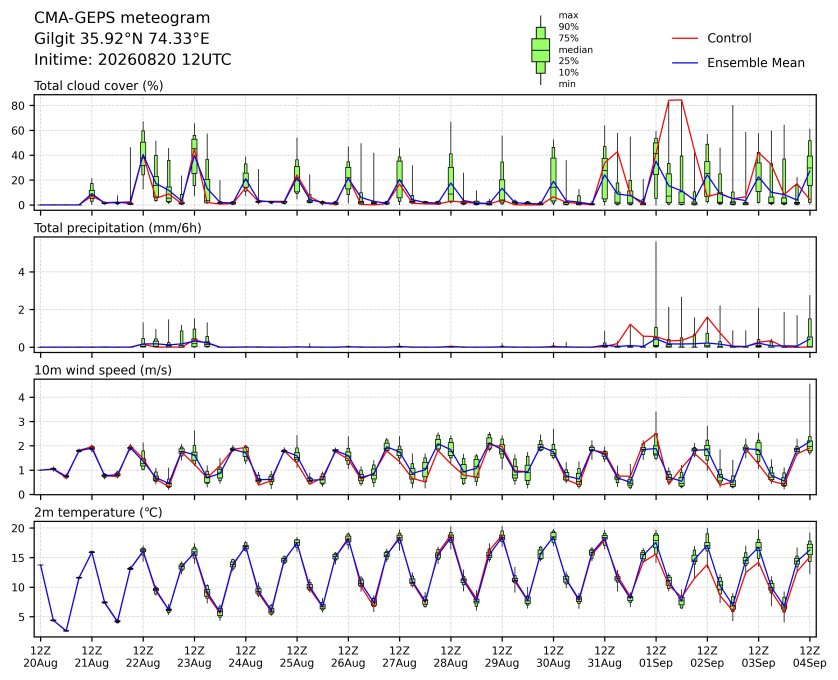838x680 pixels.
Task: Click the blue Ensemble Mean legend line
Action: coord(685,63)
